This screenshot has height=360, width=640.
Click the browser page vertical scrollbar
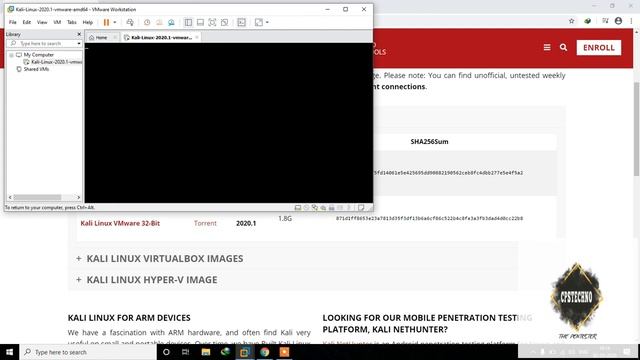pos(636,129)
